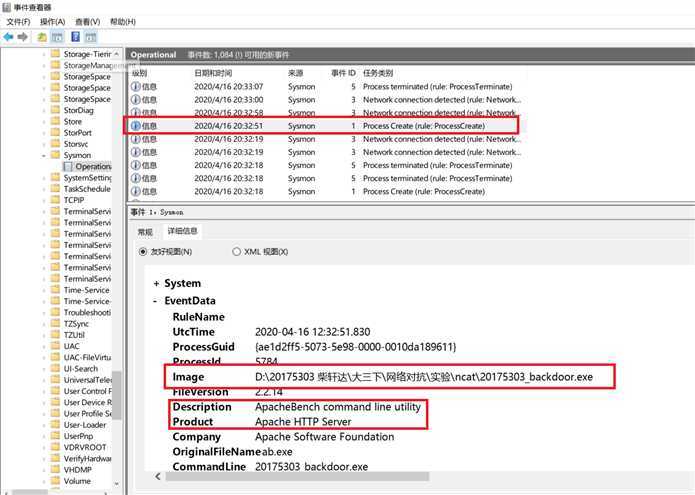The width and height of the screenshot is (695, 495).
Task: Open the 帮助(H) menu
Action: pos(123,22)
